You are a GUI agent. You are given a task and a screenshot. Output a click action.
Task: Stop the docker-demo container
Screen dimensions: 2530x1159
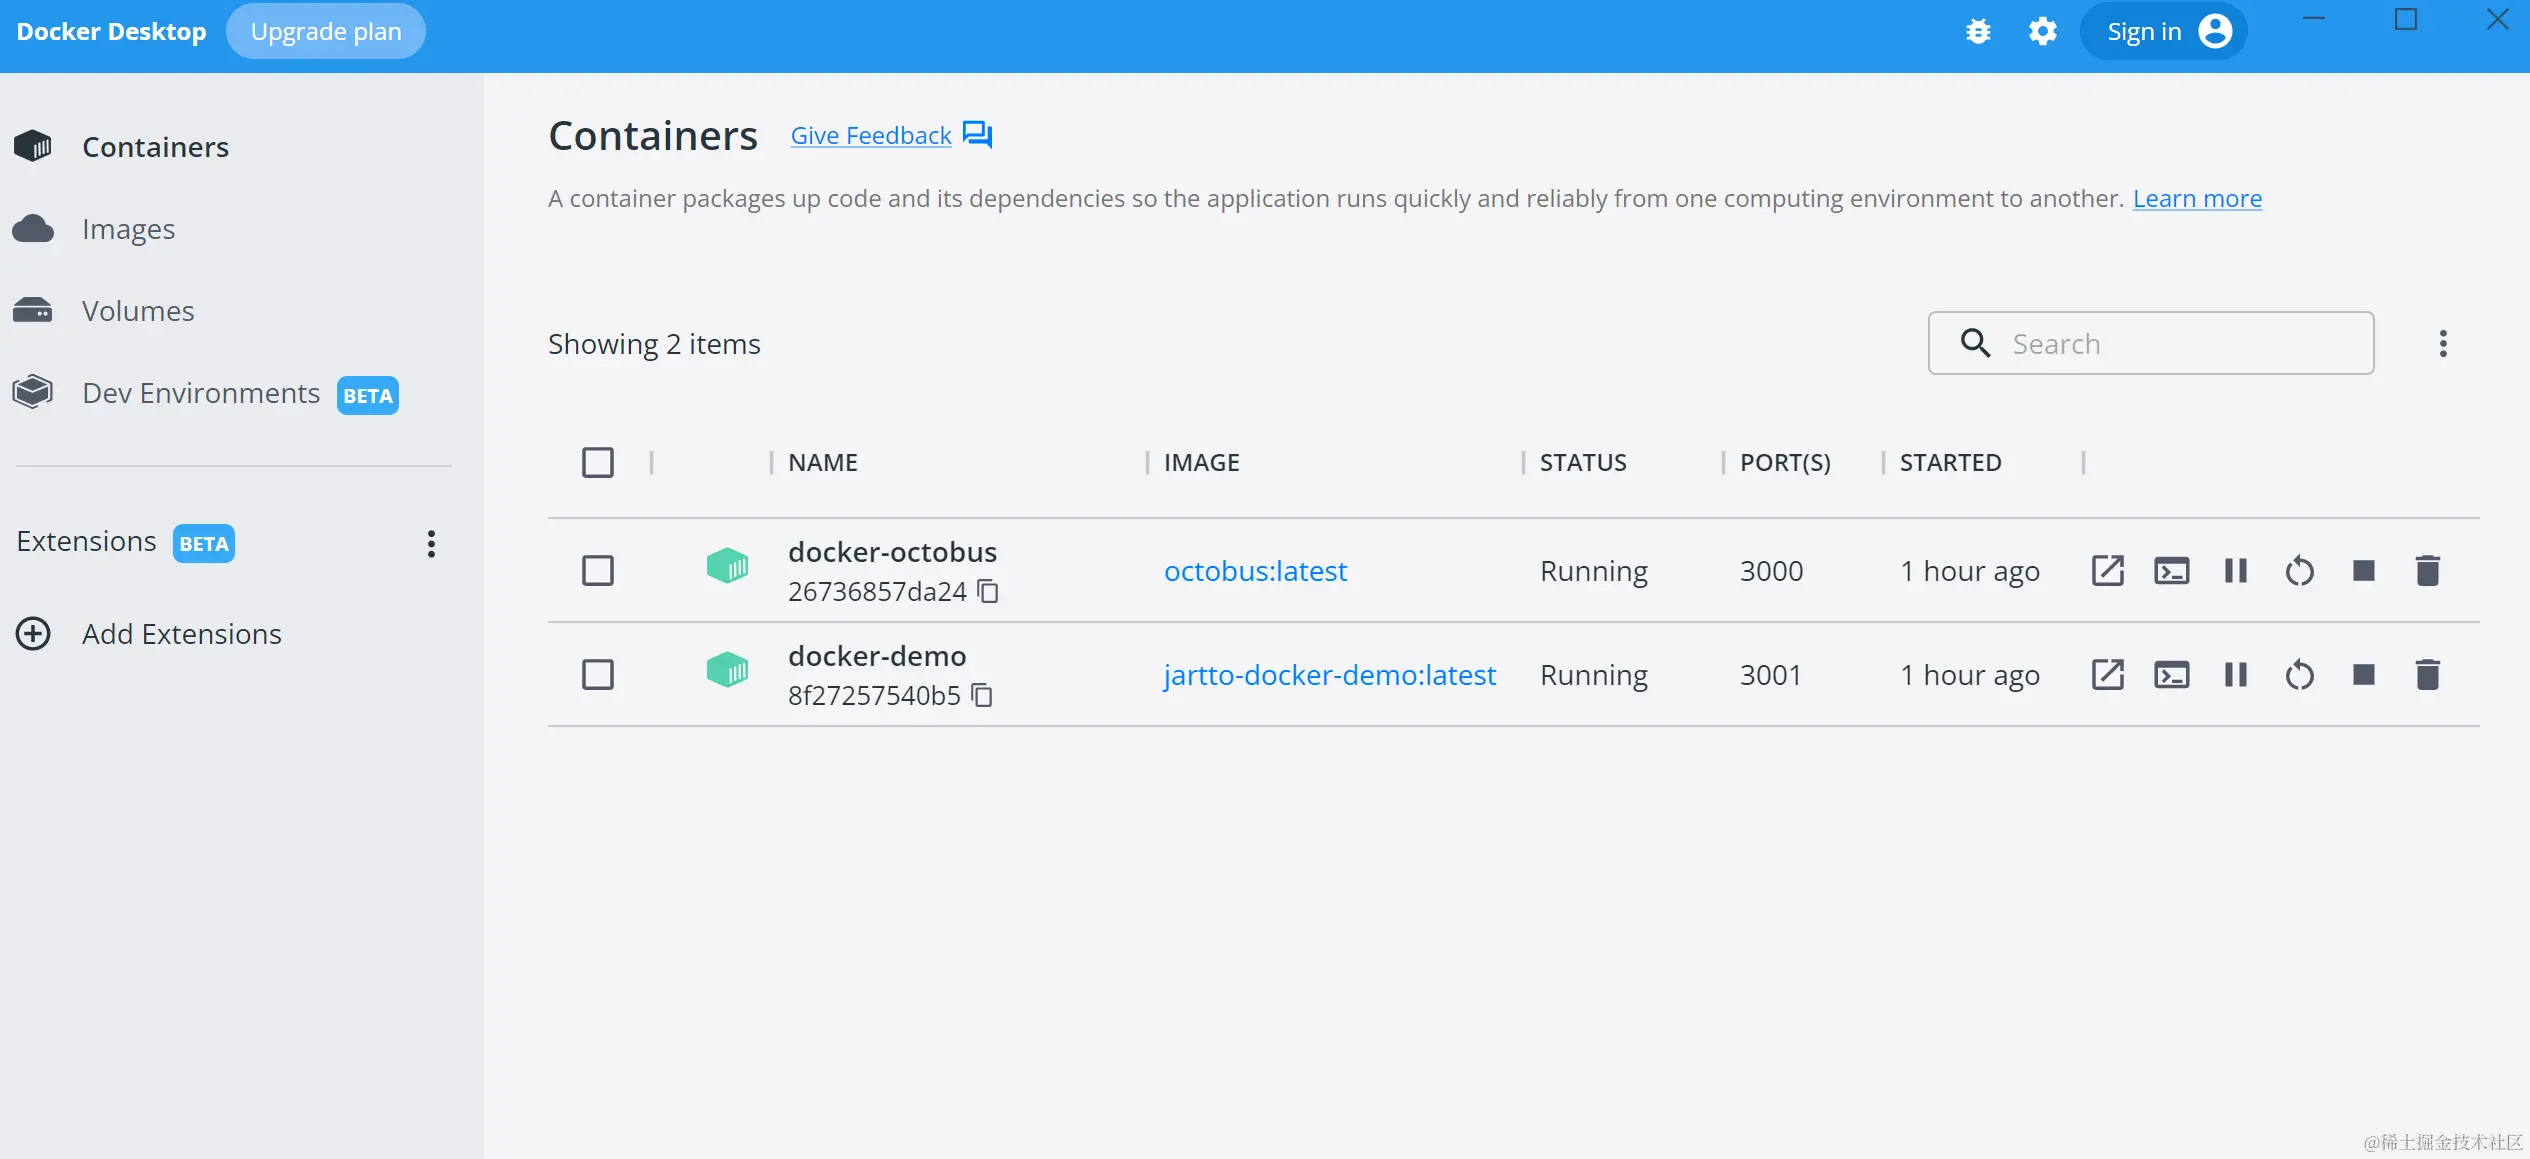[2363, 674]
